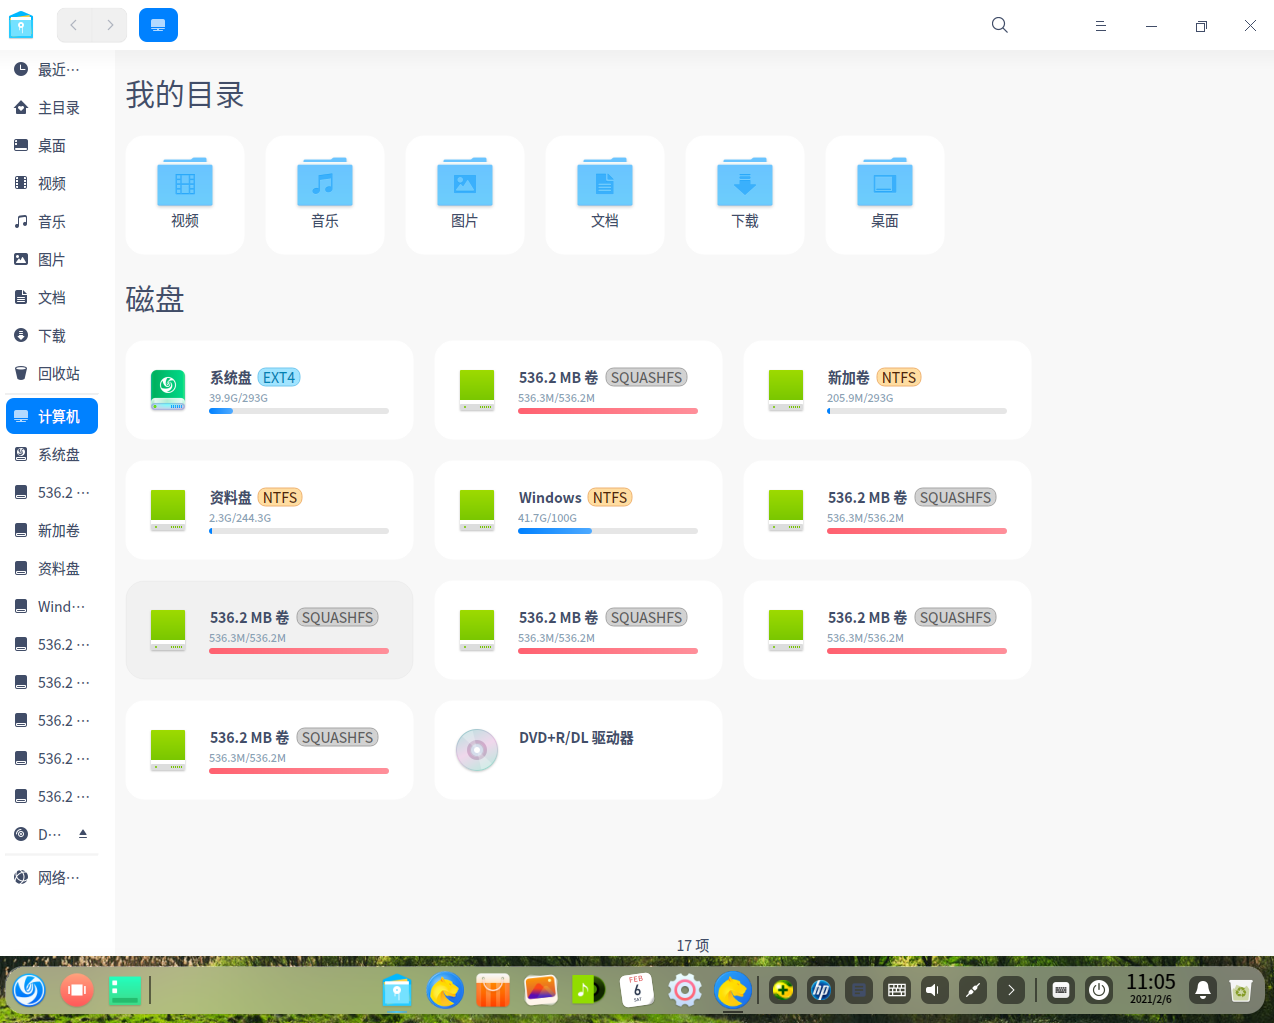1274x1023 pixels.
Task: Open the music player dock icon
Action: (589, 990)
